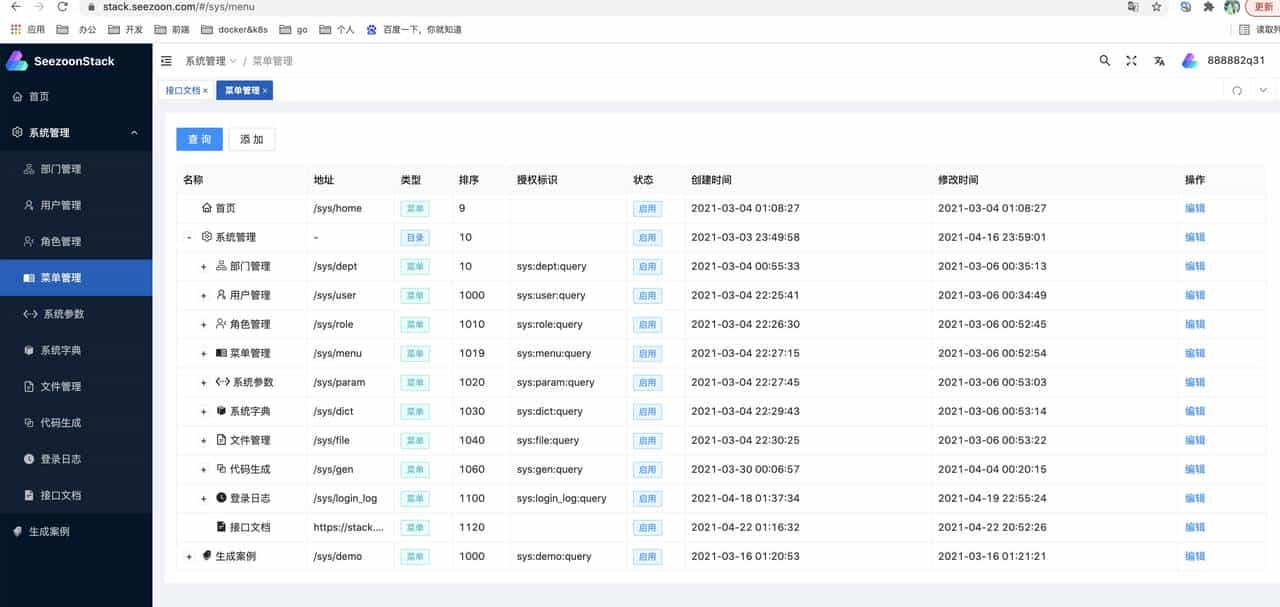1280x607 pixels.
Task: Click the refresh icon on tab bar
Action: pyautogui.click(x=1237, y=91)
